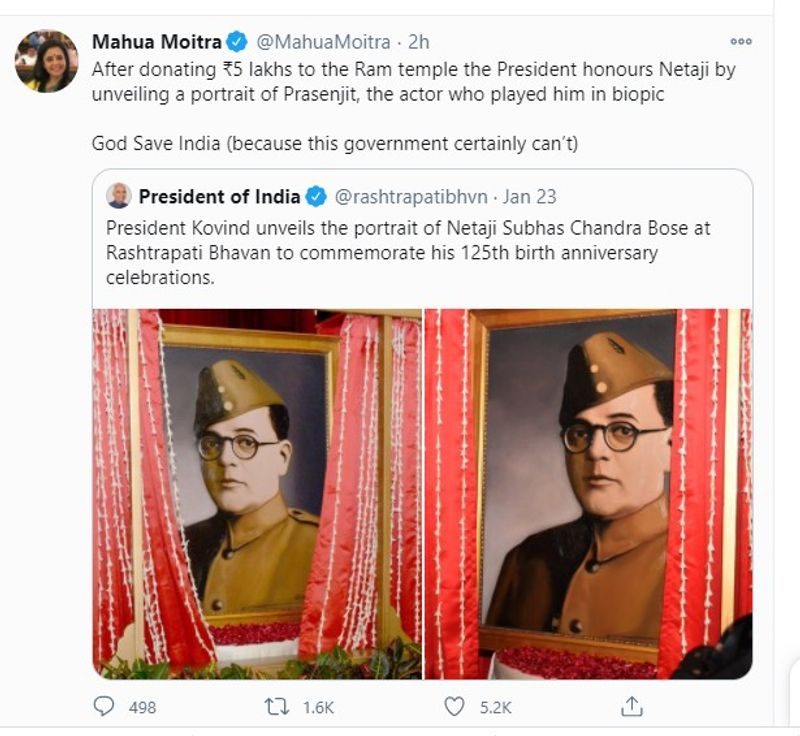Open the right Netaji portrait photo

(x=588, y=494)
